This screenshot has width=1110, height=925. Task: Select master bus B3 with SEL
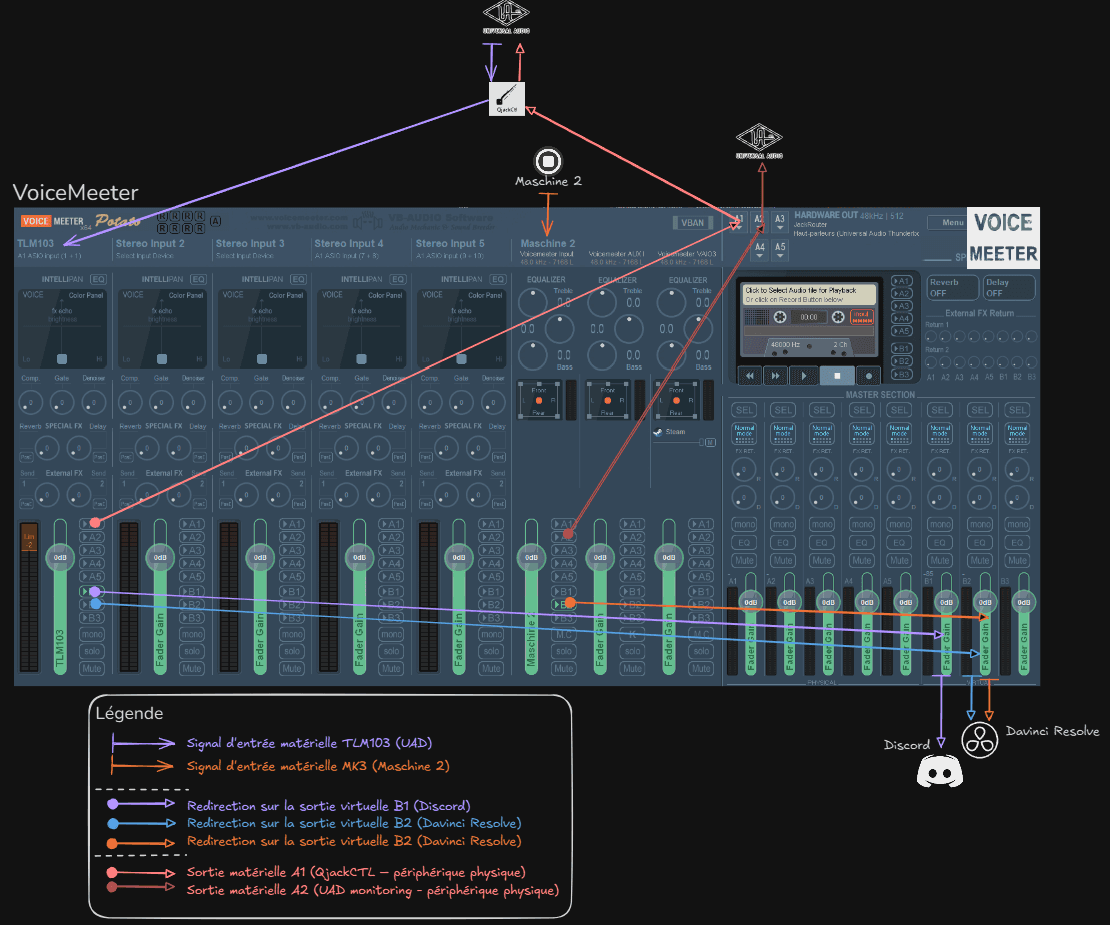click(1017, 410)
